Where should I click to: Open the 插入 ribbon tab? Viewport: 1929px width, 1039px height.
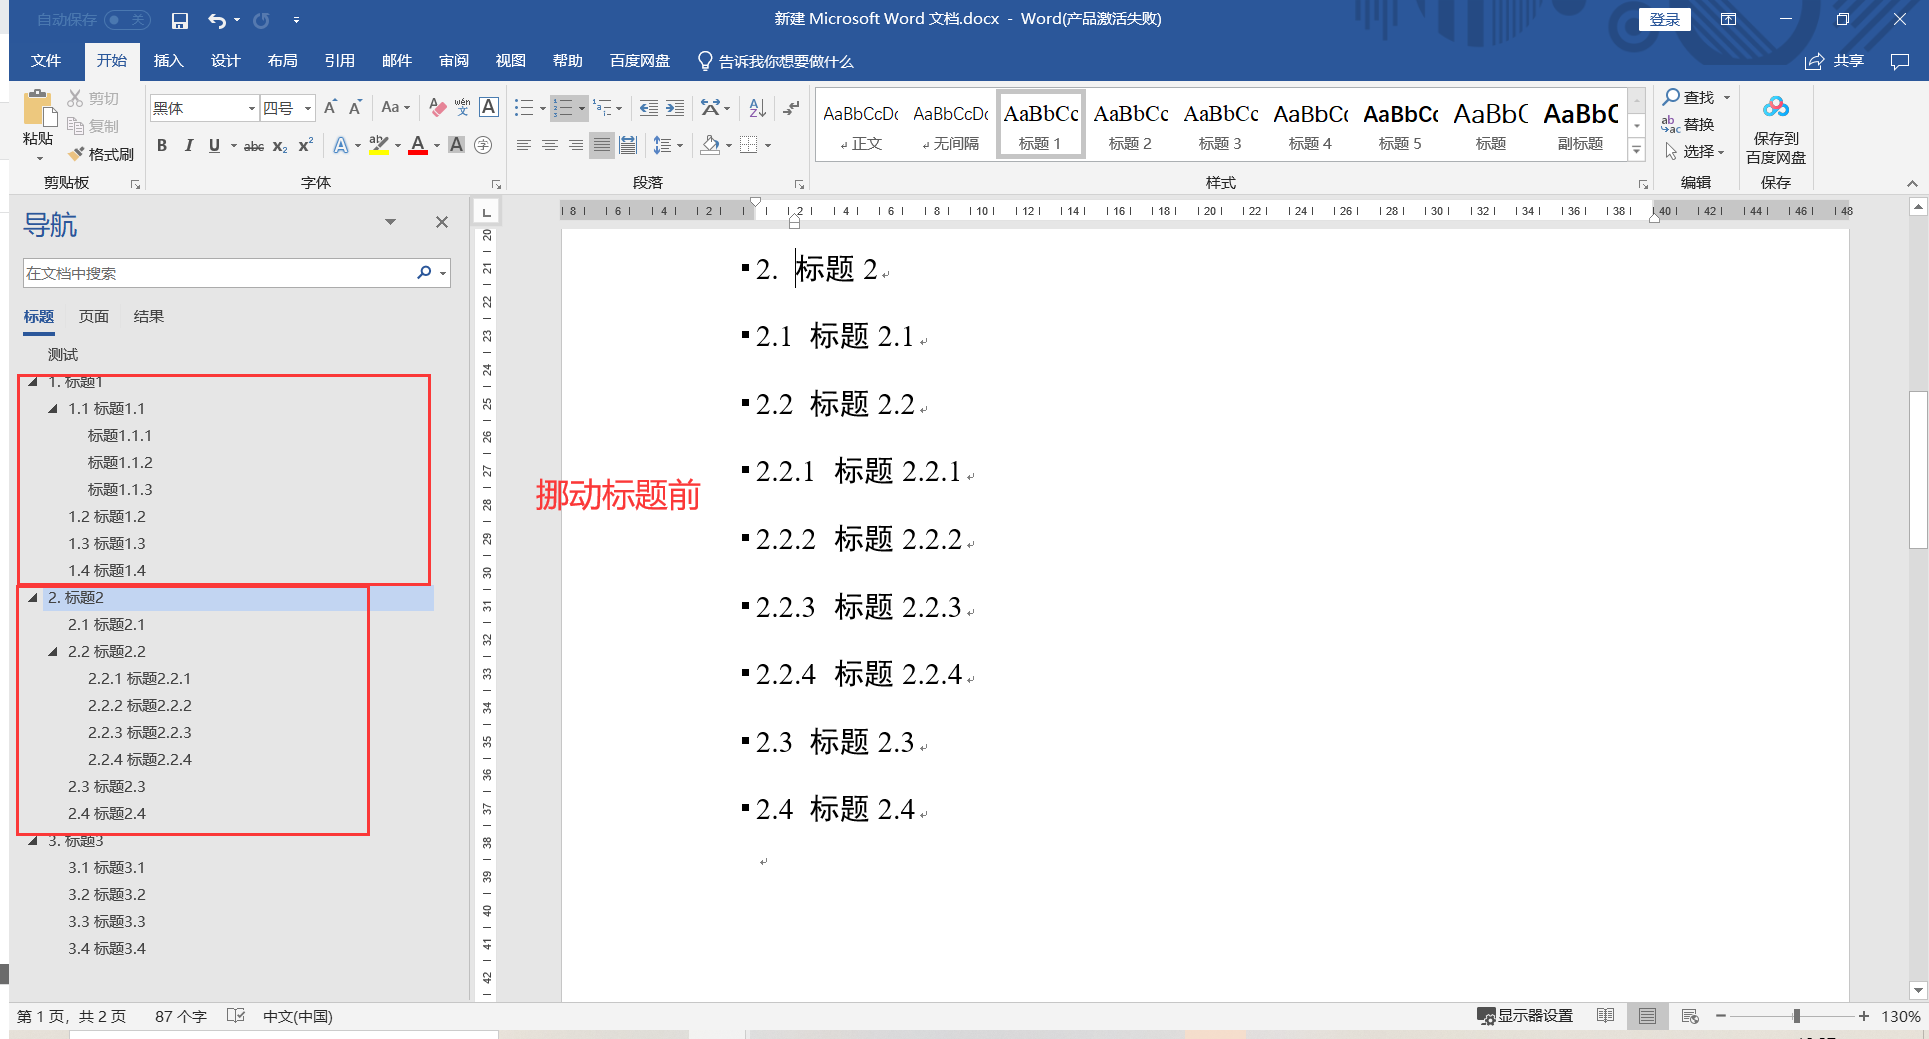tap(169, 61)
